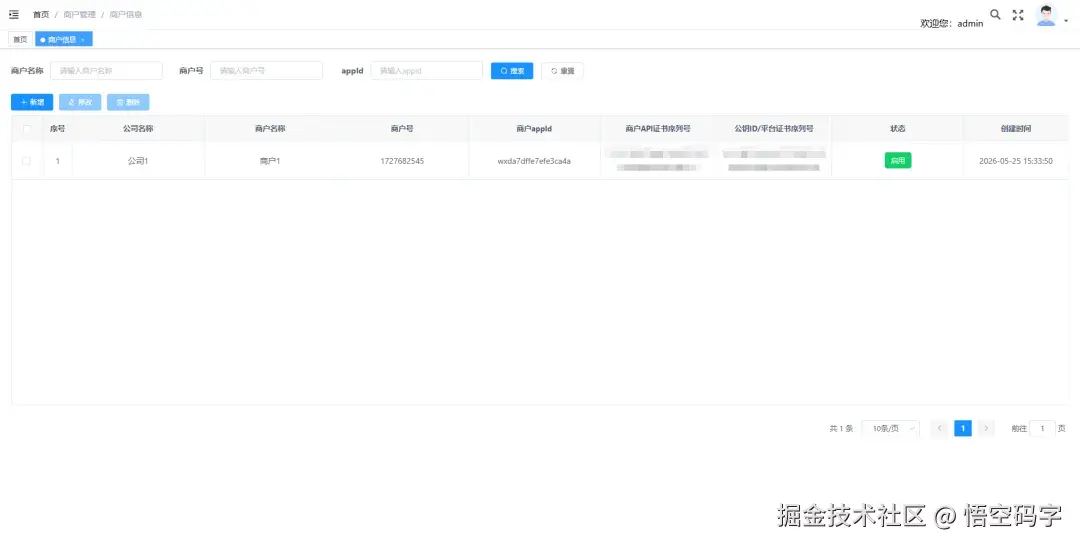Click the 序号 column header
1080x547 pixels.
[58, 129]
